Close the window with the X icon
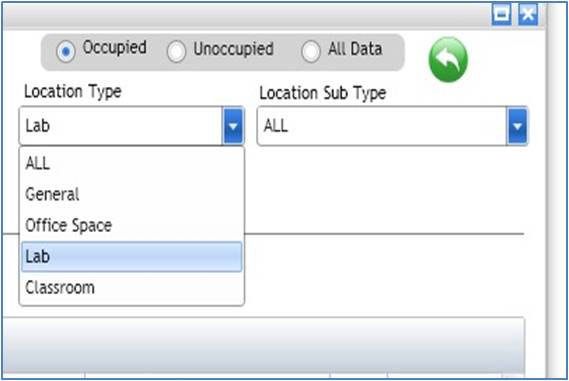 pos(528,15)
